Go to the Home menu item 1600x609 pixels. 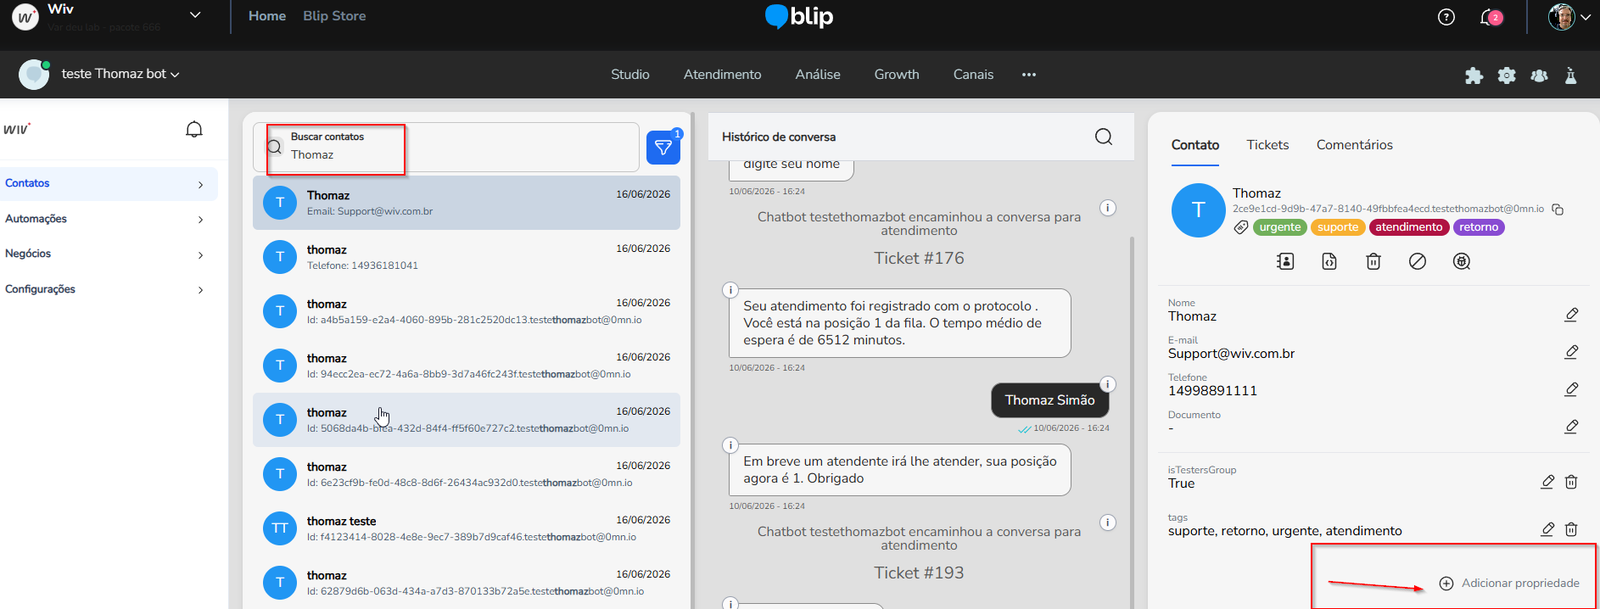point(267,16)
